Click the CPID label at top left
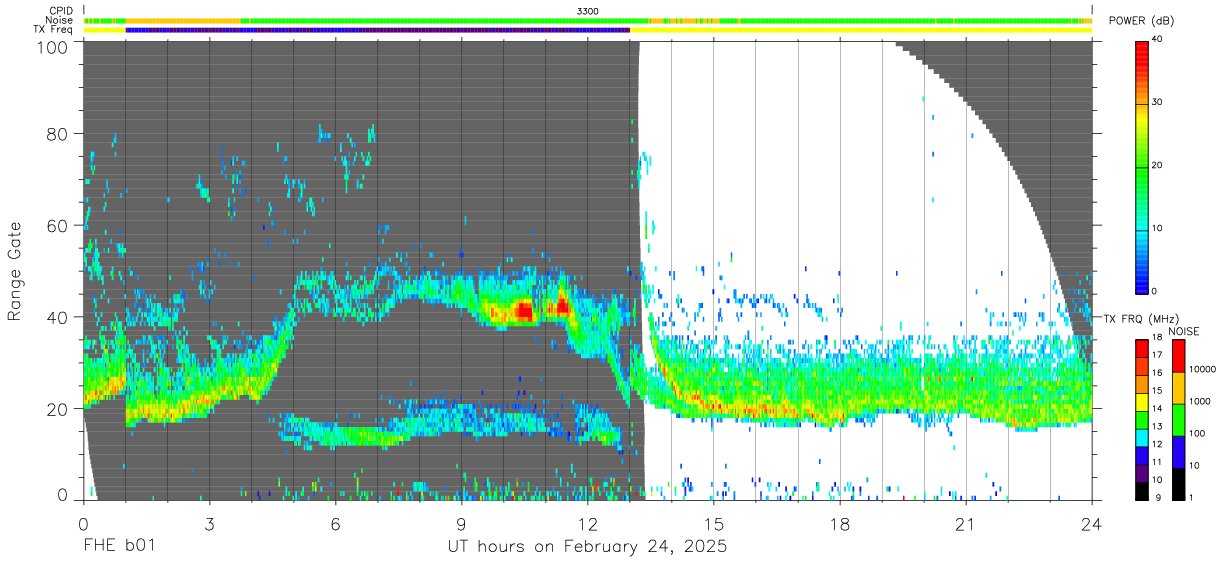The width and height of the screenshot is (1228, 567). coord(63,11)
